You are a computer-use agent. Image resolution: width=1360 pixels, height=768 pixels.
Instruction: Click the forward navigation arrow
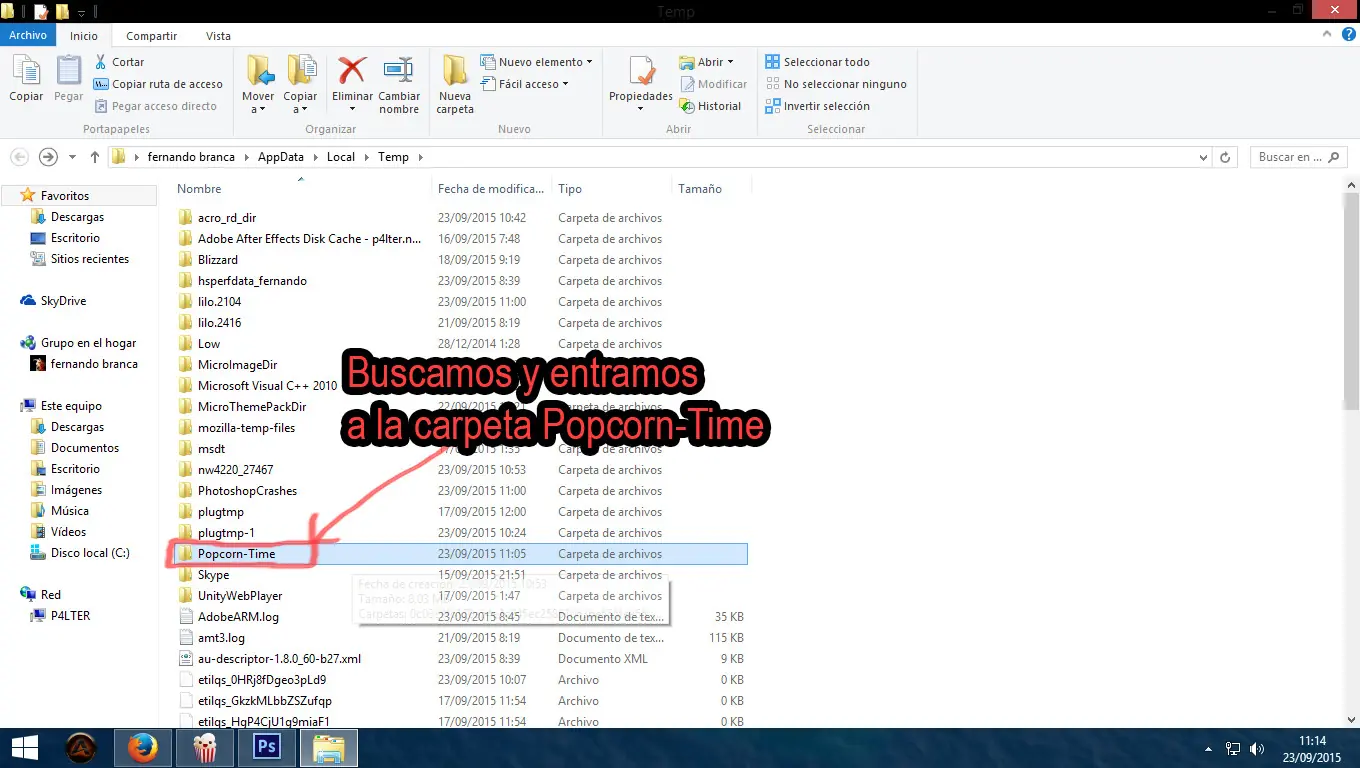point(48,157)
